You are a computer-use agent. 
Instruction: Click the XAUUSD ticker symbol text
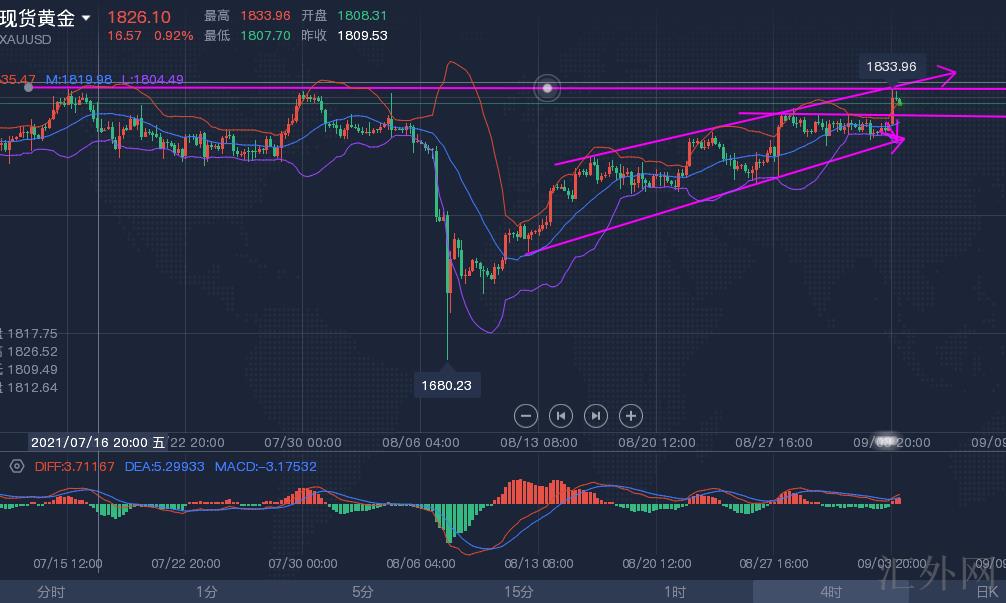point(25,36)
